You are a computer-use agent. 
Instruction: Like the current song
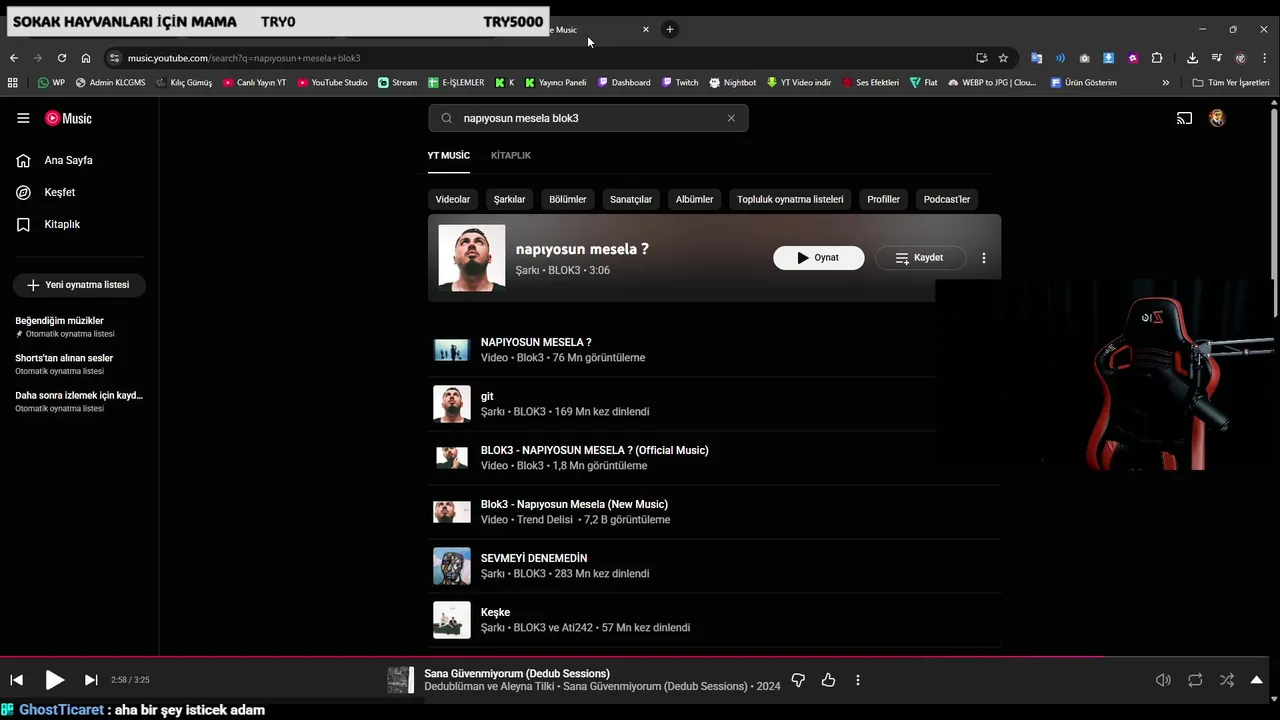coord(828,680)
